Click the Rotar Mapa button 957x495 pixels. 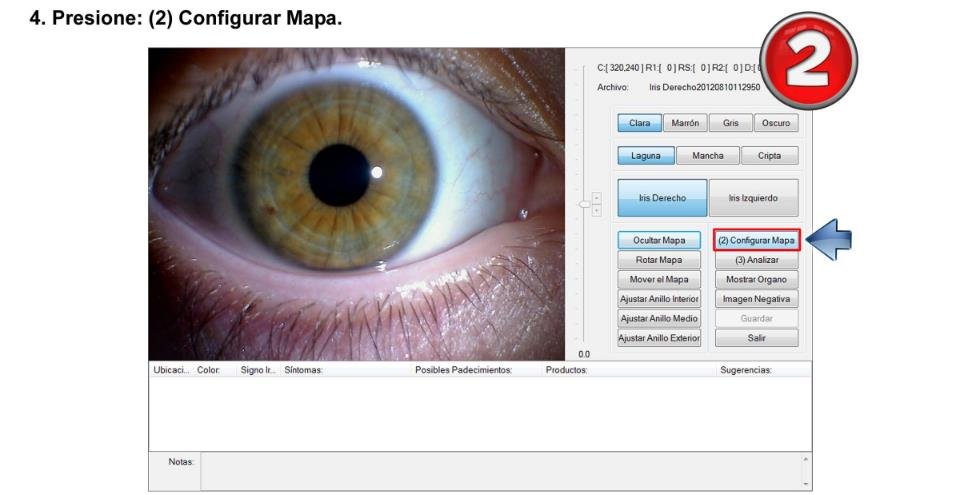coord(659,260)
